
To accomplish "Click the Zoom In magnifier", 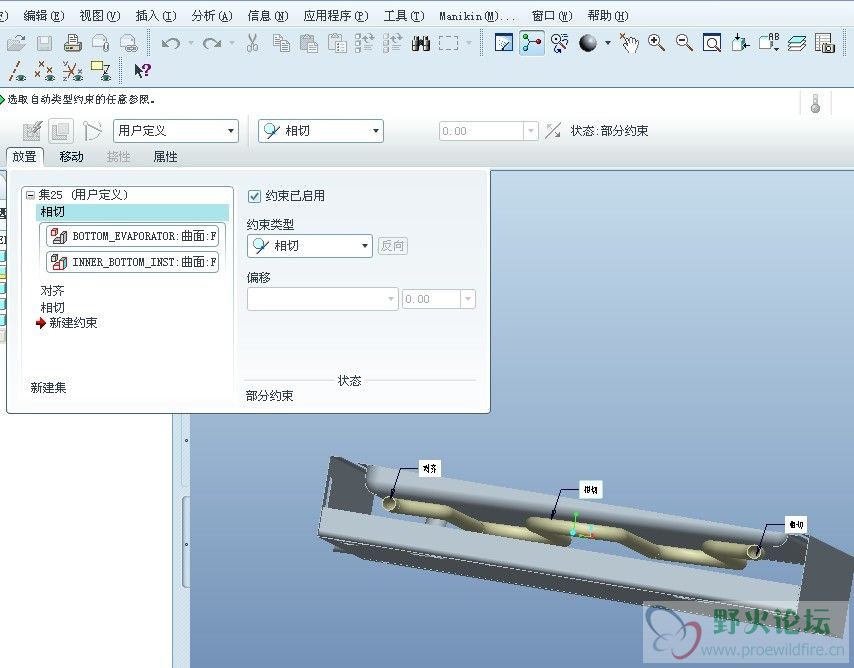I will tap(656, 43).
